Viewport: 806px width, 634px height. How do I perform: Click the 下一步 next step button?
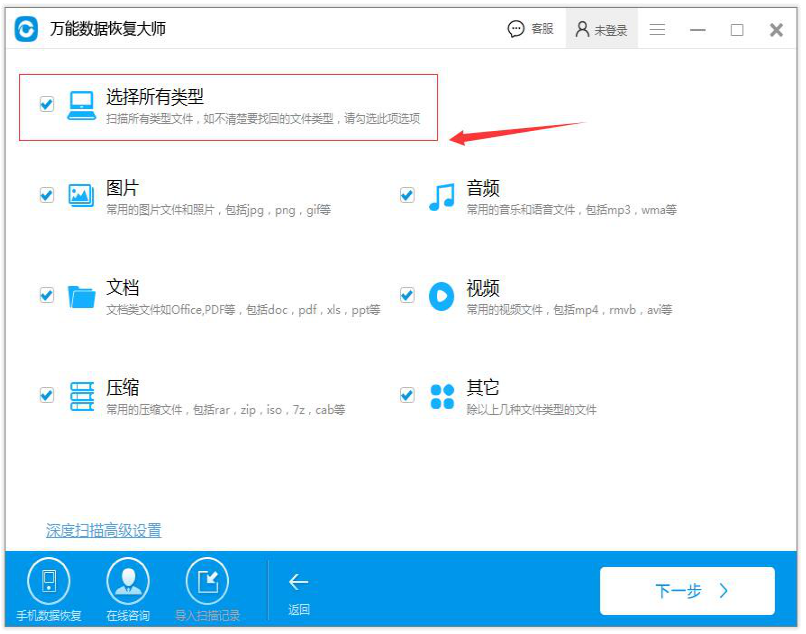click(x=687, y=591)
